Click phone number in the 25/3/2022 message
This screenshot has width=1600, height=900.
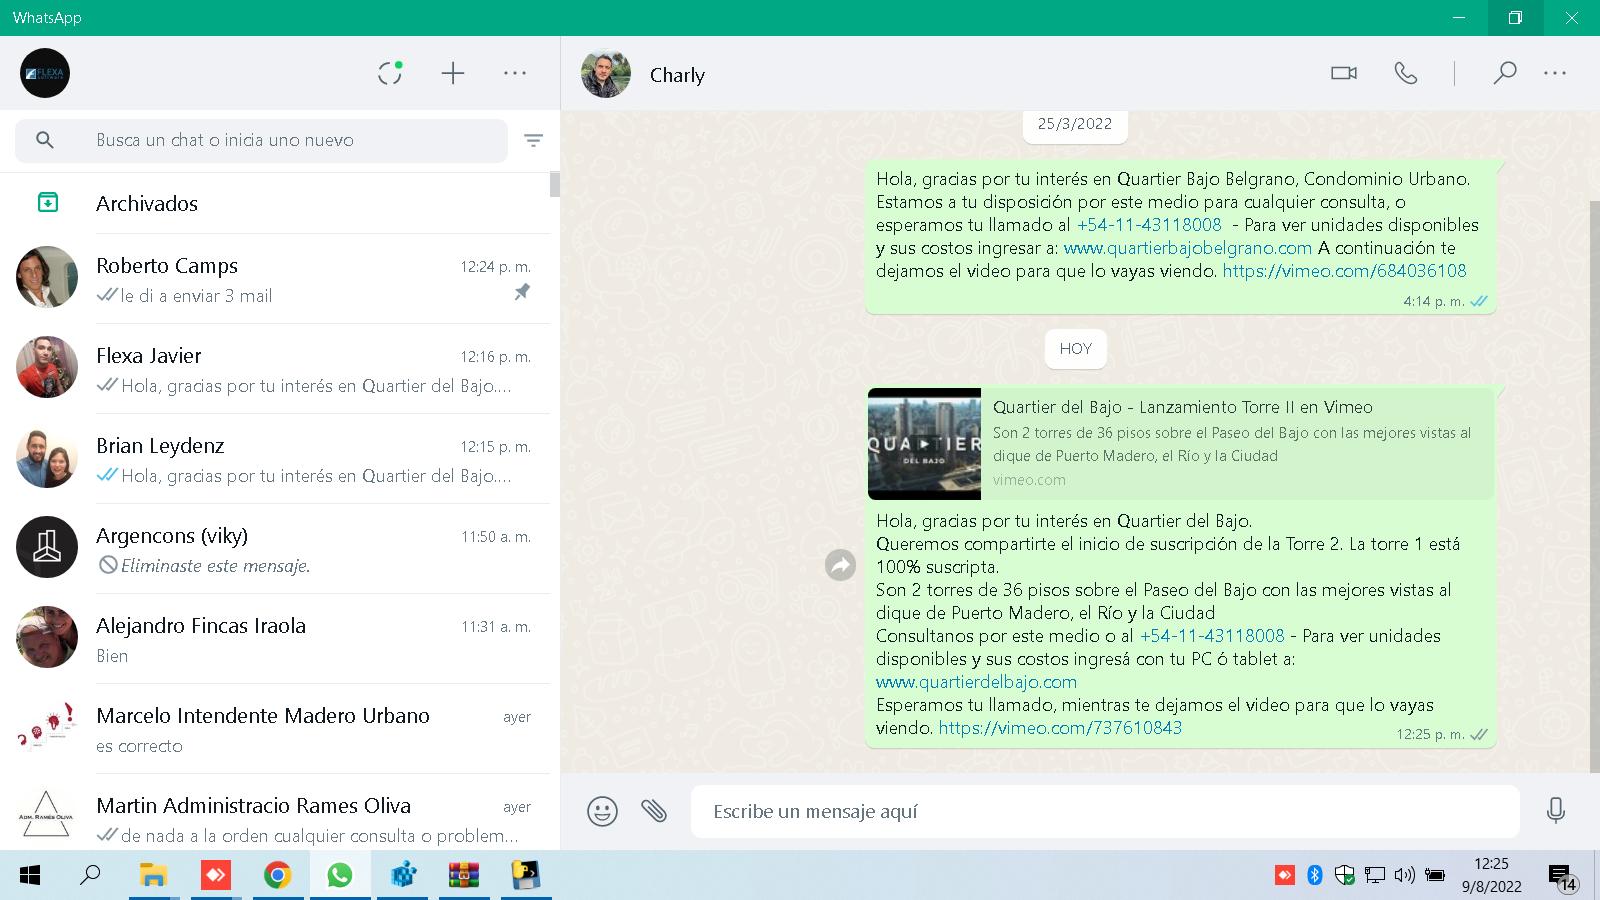[x=1149, y=225]
